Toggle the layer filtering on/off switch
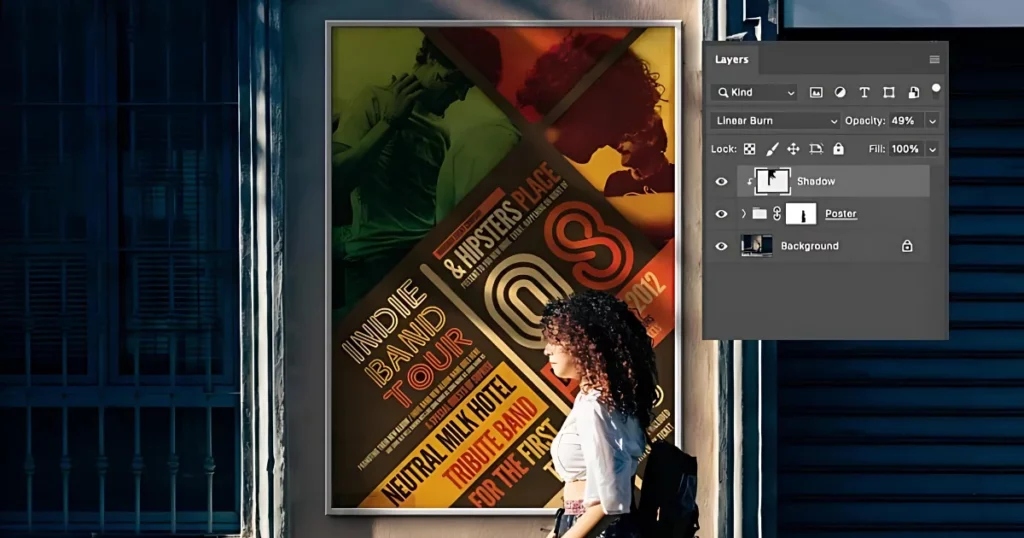The image size is (1024, 538). click(x=936, y=88)
